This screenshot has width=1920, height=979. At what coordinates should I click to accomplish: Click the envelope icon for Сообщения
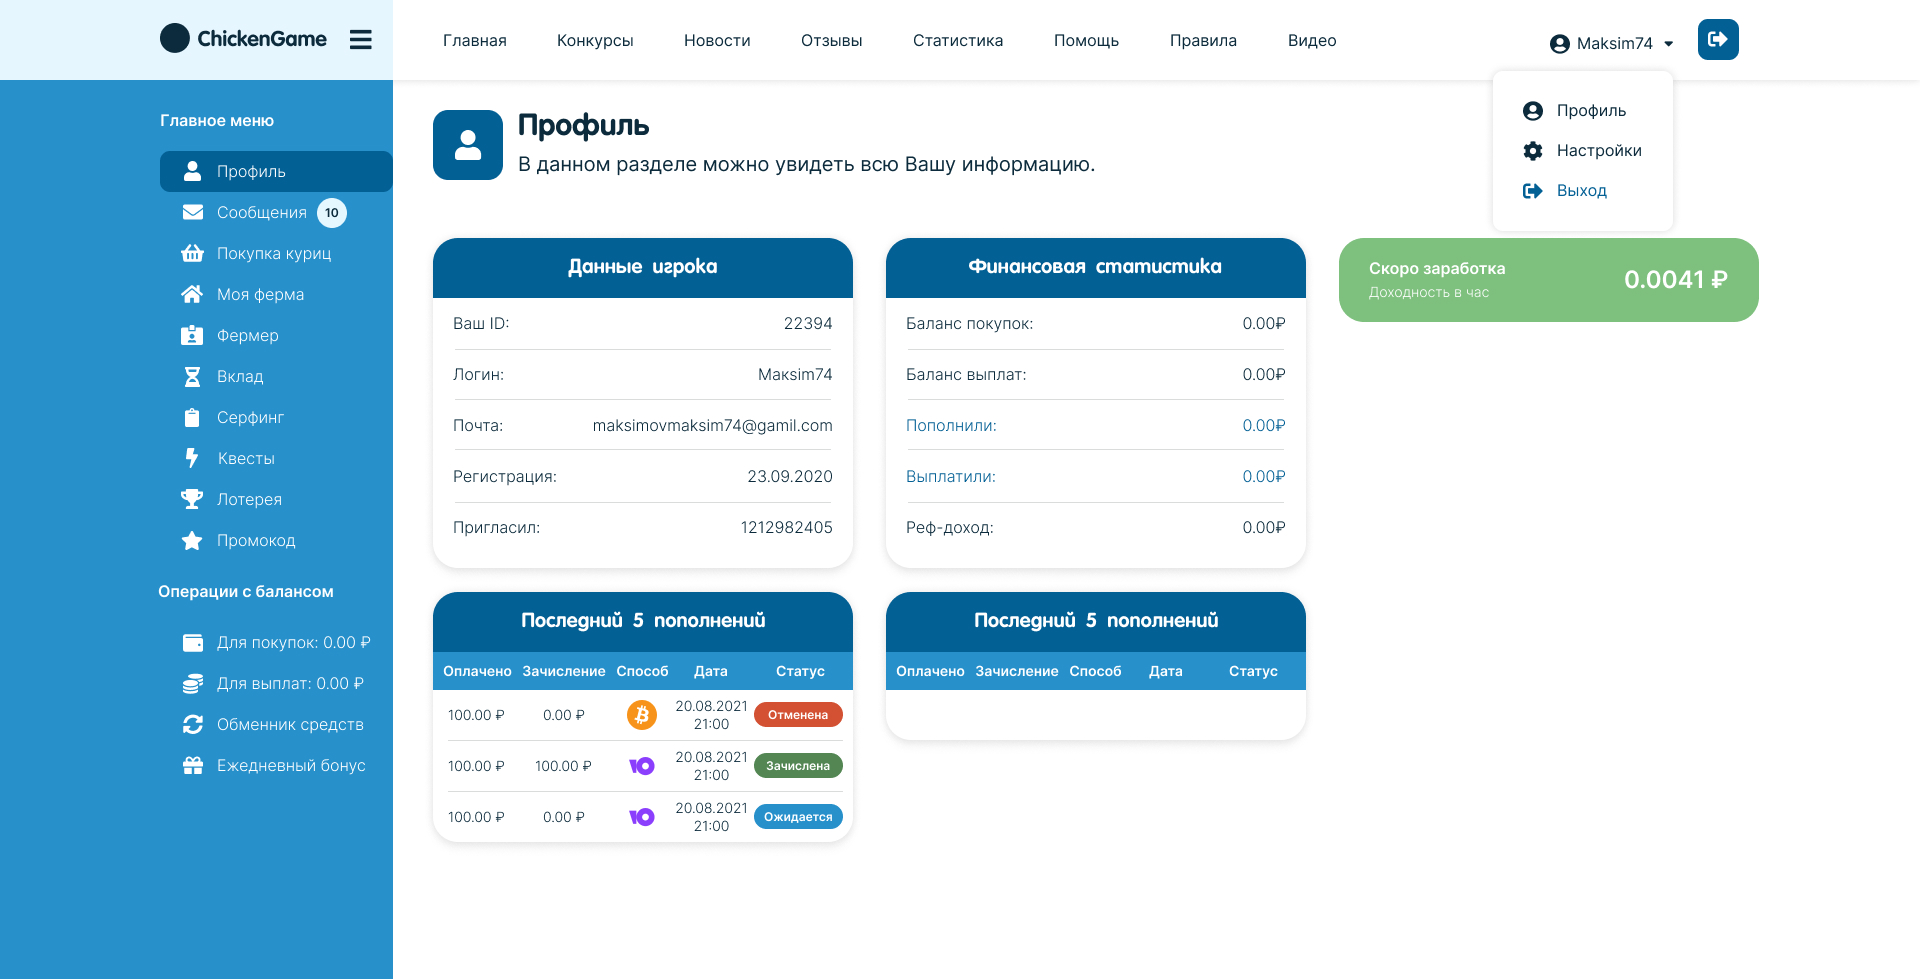point(192,212)
